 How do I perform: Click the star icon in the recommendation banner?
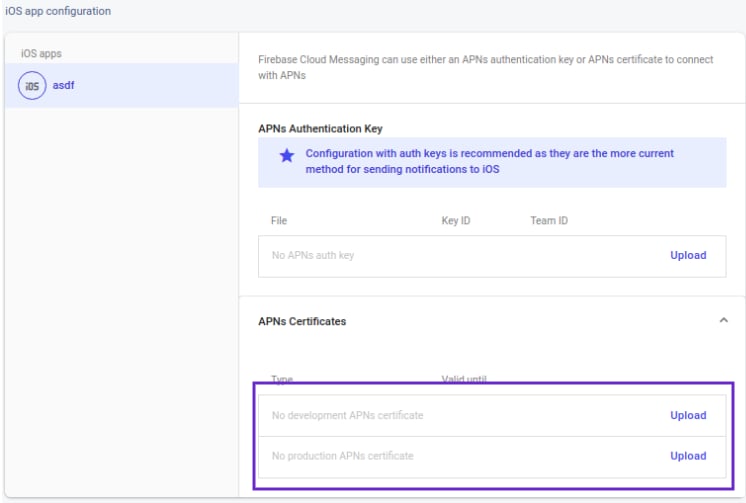pos(287,155)
